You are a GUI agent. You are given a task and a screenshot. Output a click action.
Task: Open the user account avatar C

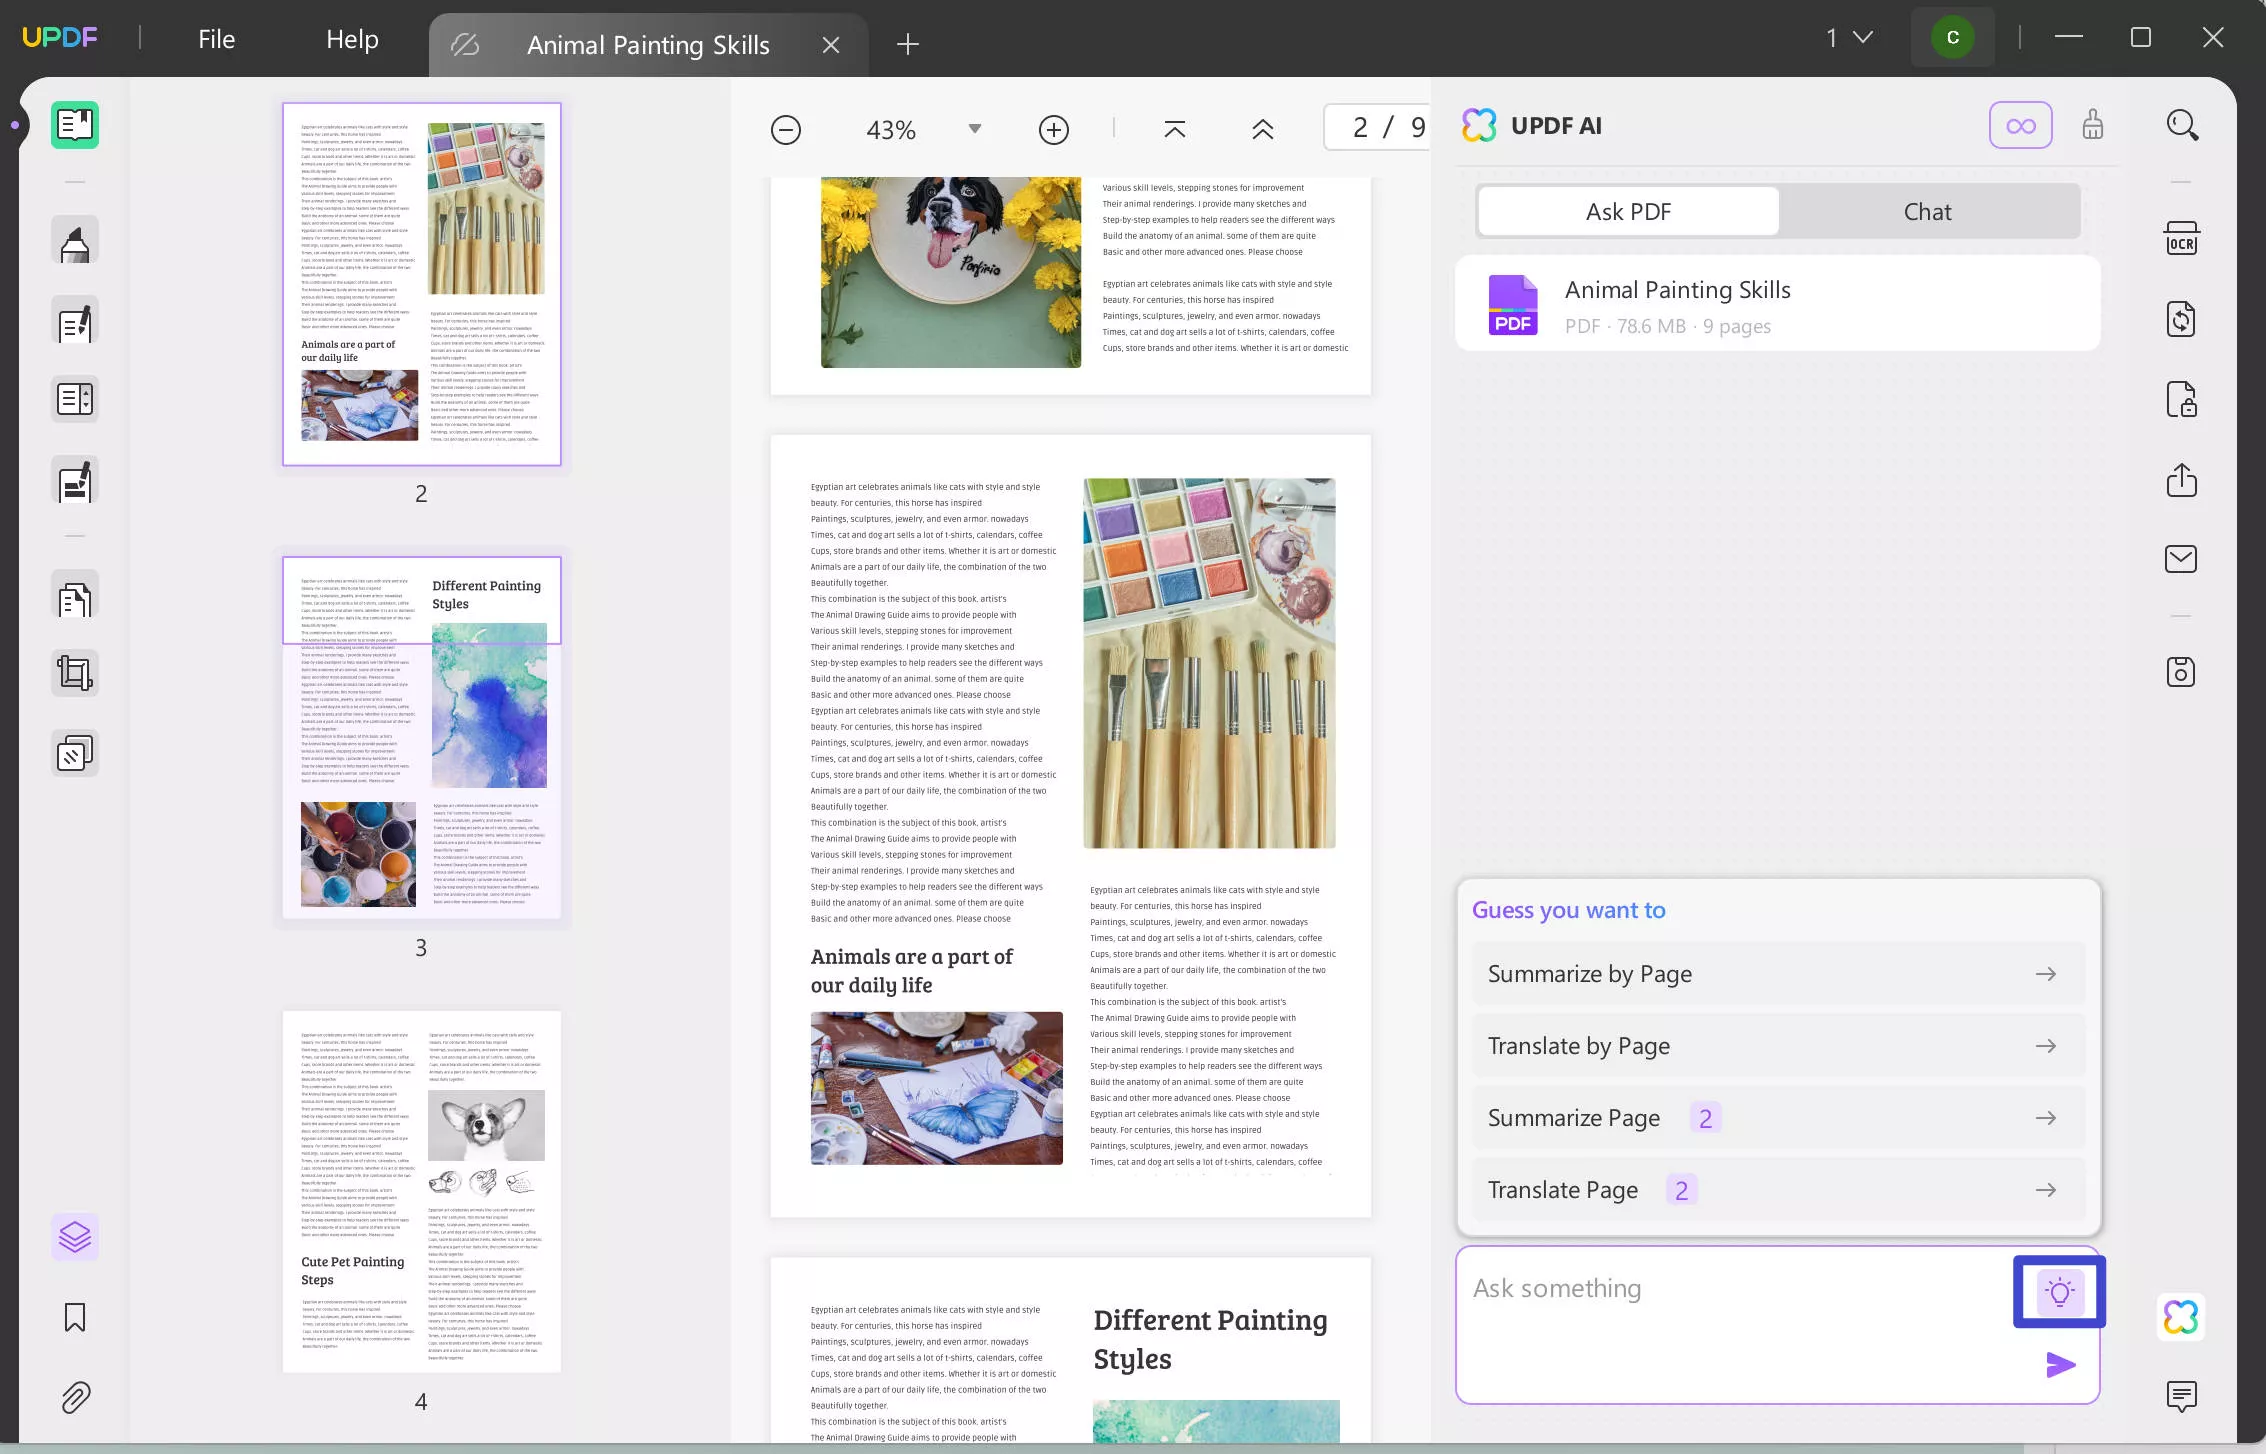tap(1952, 38)
